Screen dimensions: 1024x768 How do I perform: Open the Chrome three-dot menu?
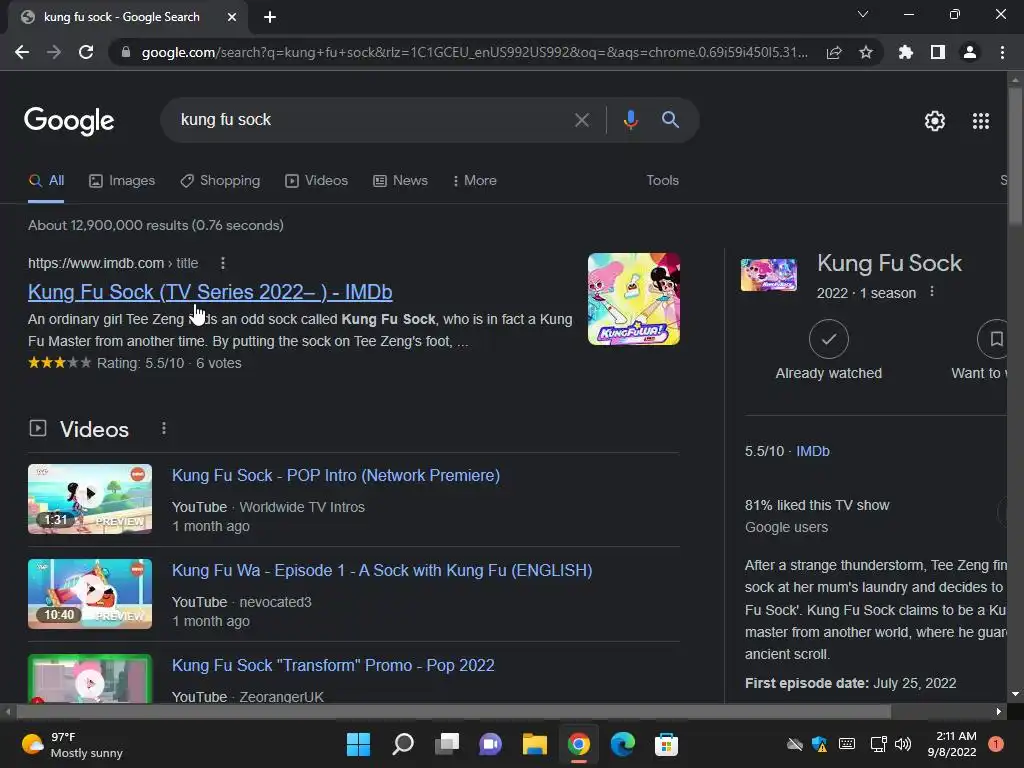pos(1002,52)
